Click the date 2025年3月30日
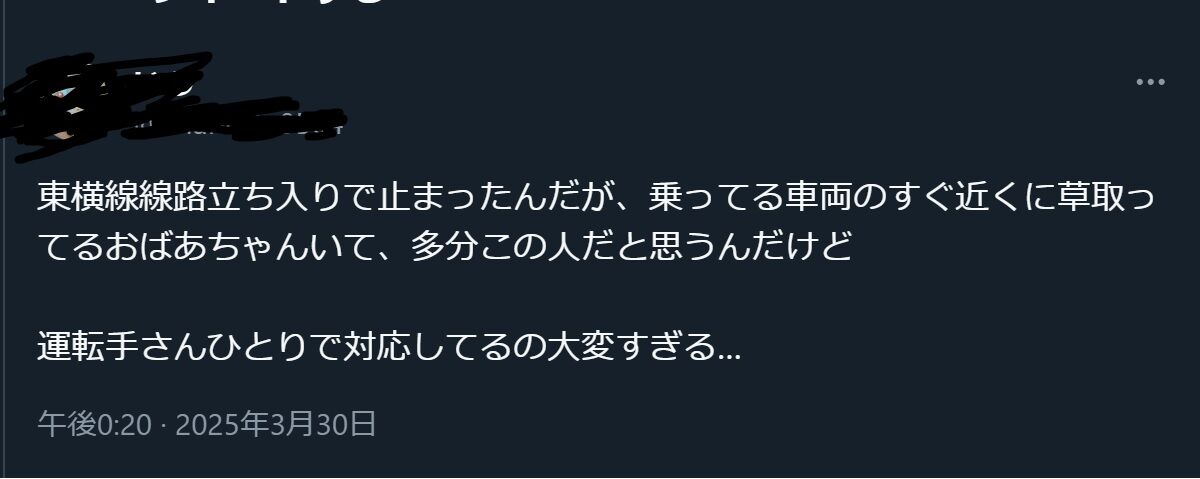Image resolution: width=1200 pixels, height=479 pixels. click(276, 424)
